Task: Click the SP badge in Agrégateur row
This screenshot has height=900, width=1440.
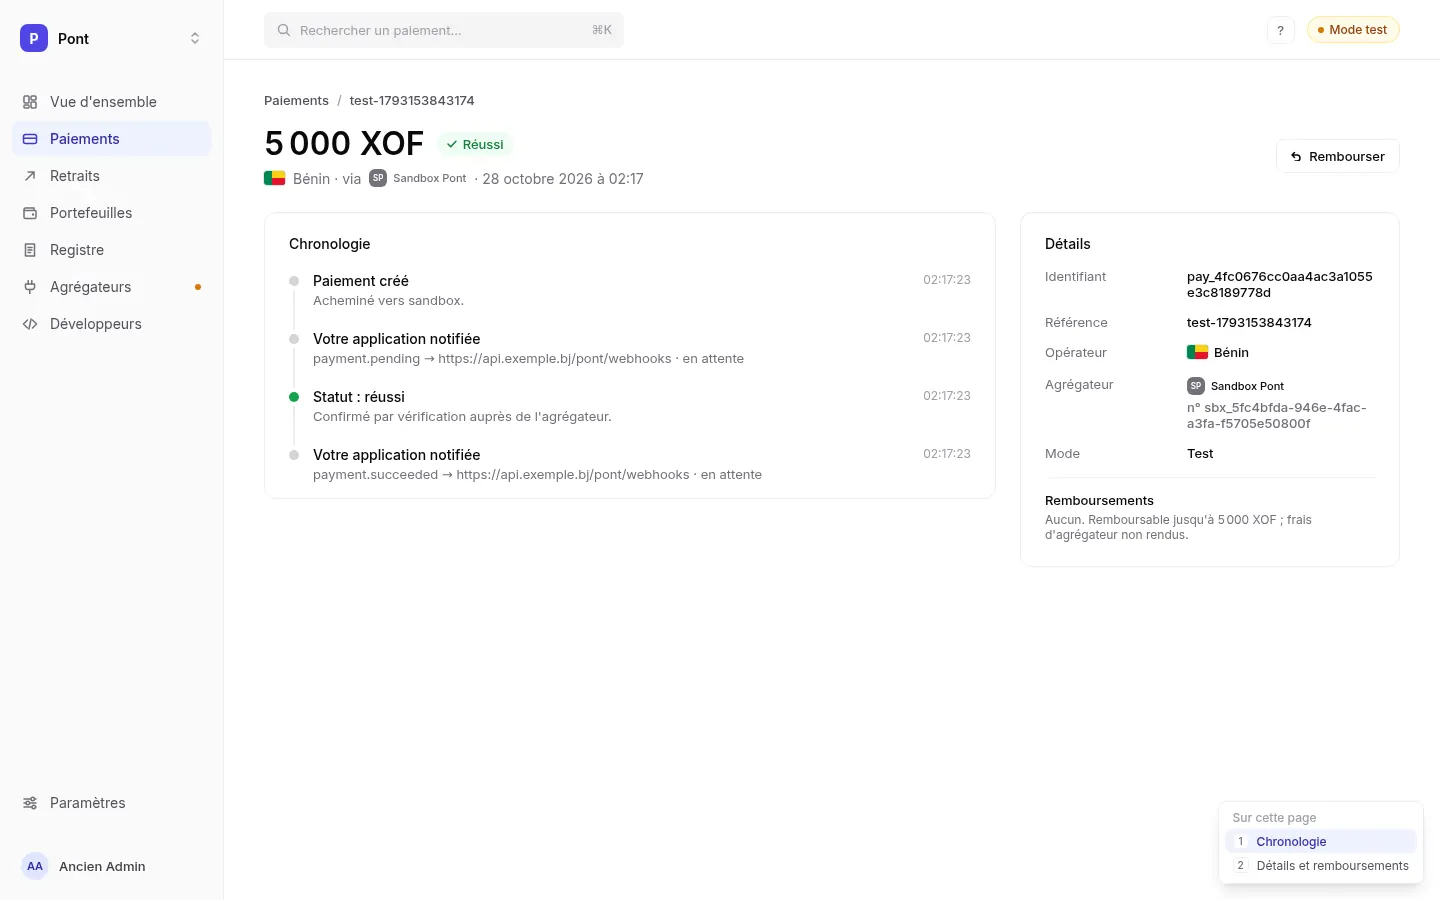Action: [1196, 386]
